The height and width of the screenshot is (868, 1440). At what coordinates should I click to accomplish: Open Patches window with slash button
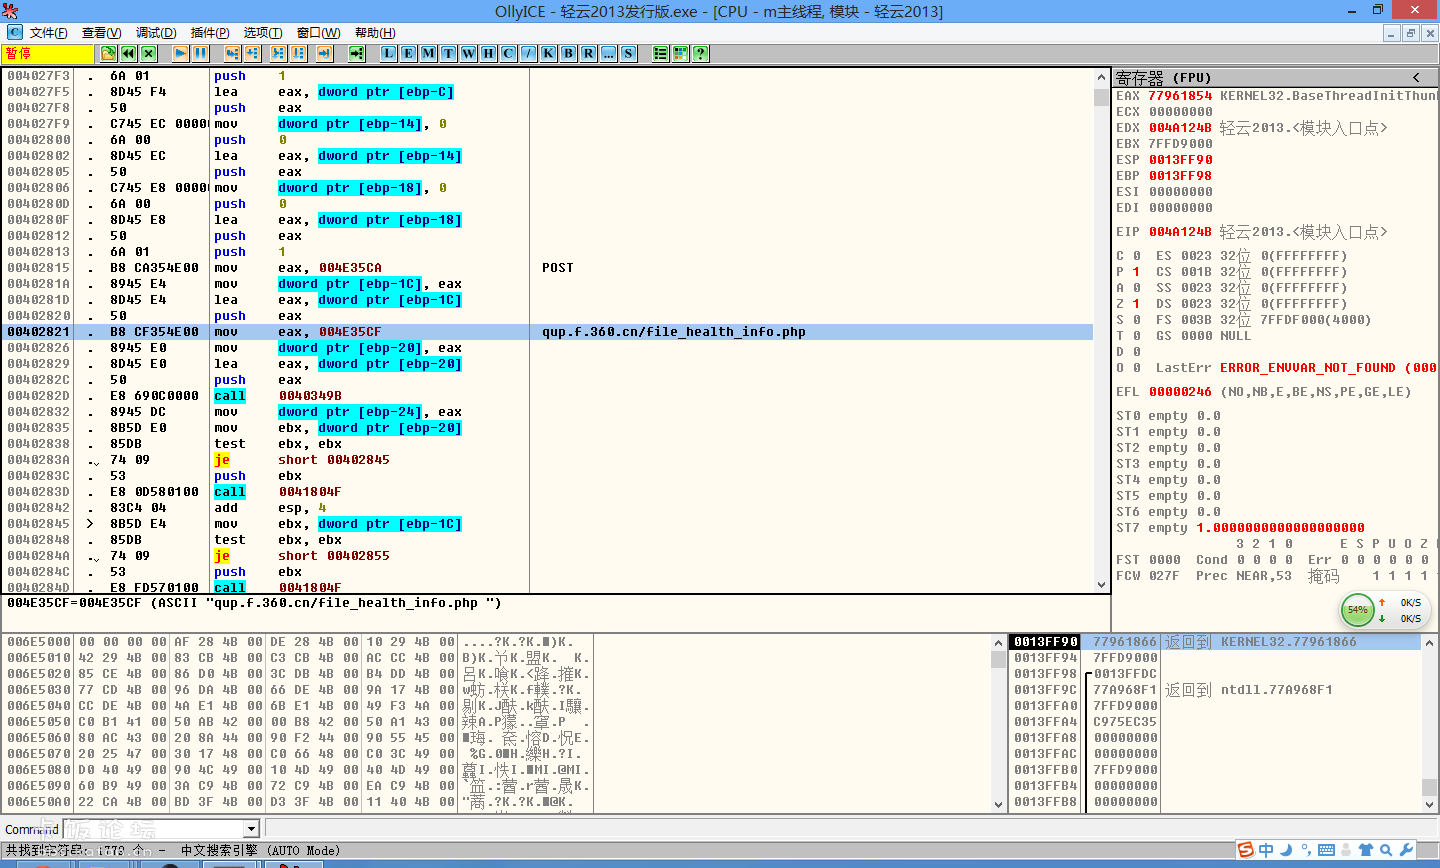coord(528,53)
